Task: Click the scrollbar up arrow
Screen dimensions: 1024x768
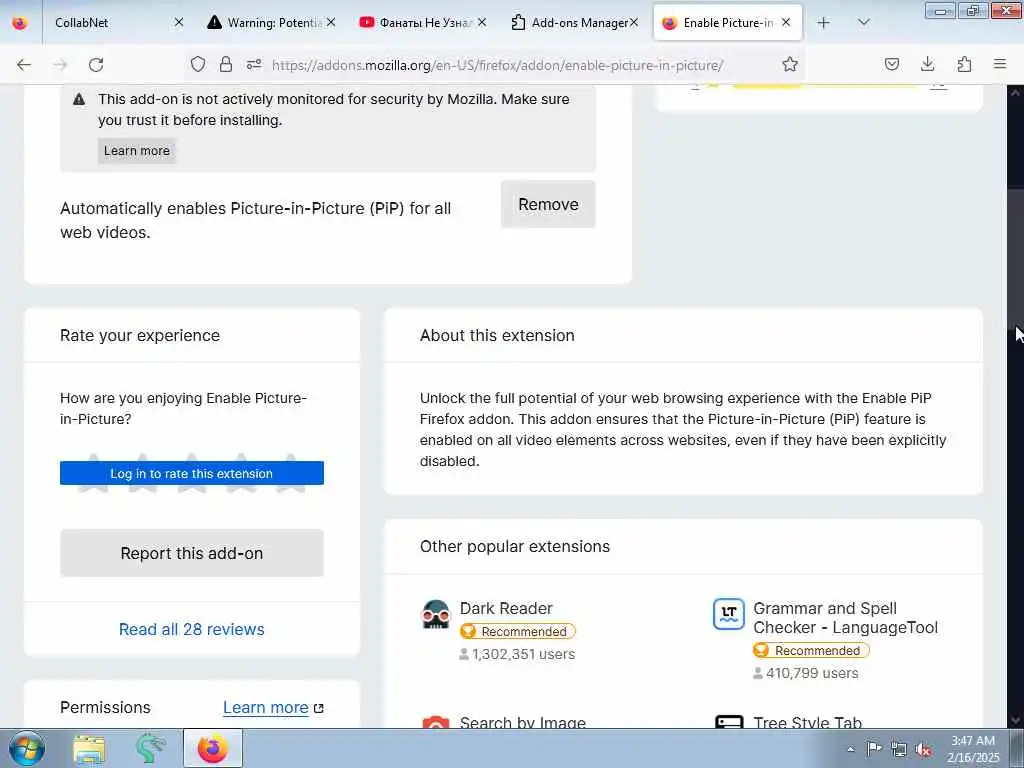Action: 1015,93
